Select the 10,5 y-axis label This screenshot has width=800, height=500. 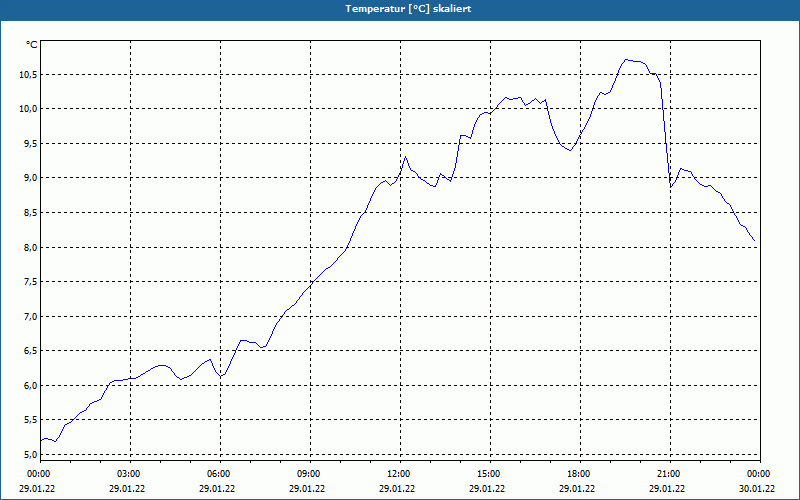(28, 74)
